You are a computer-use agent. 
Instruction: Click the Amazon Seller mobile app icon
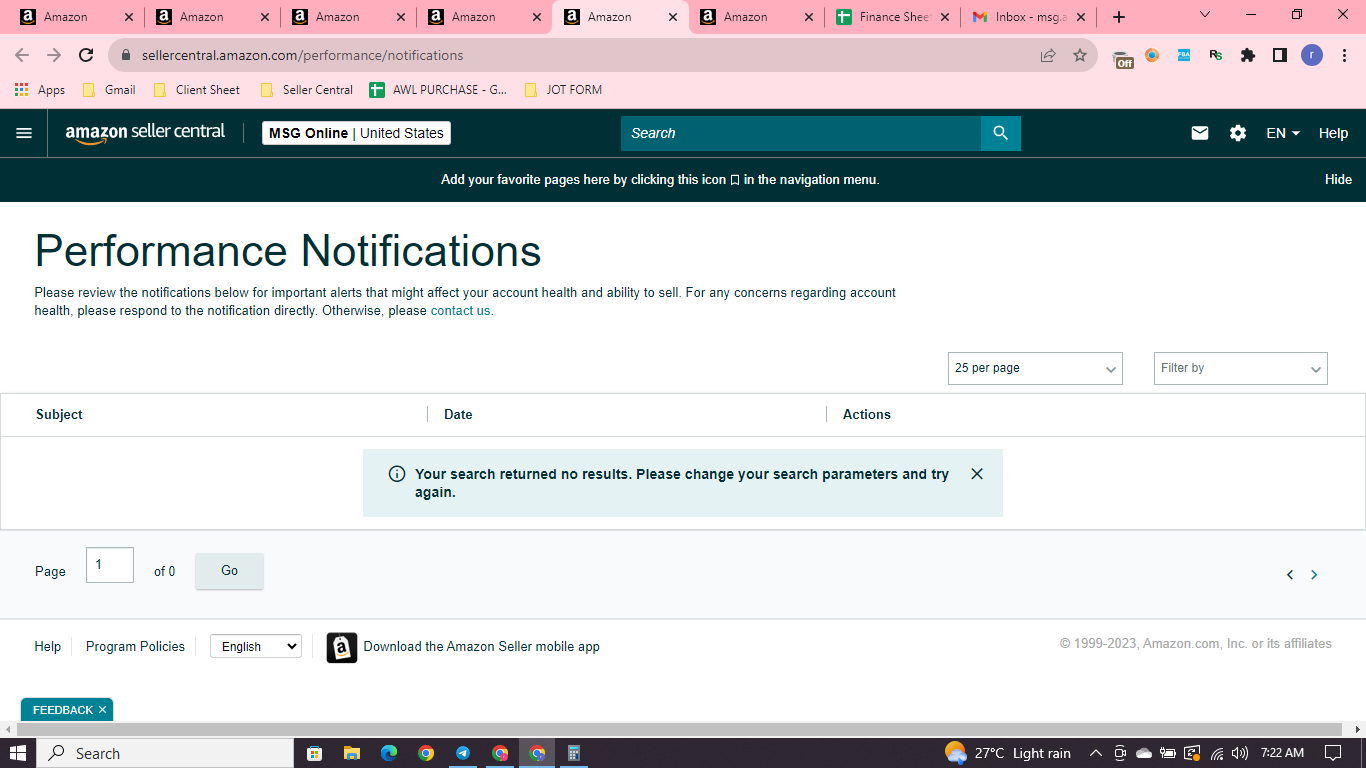point(342,647)
